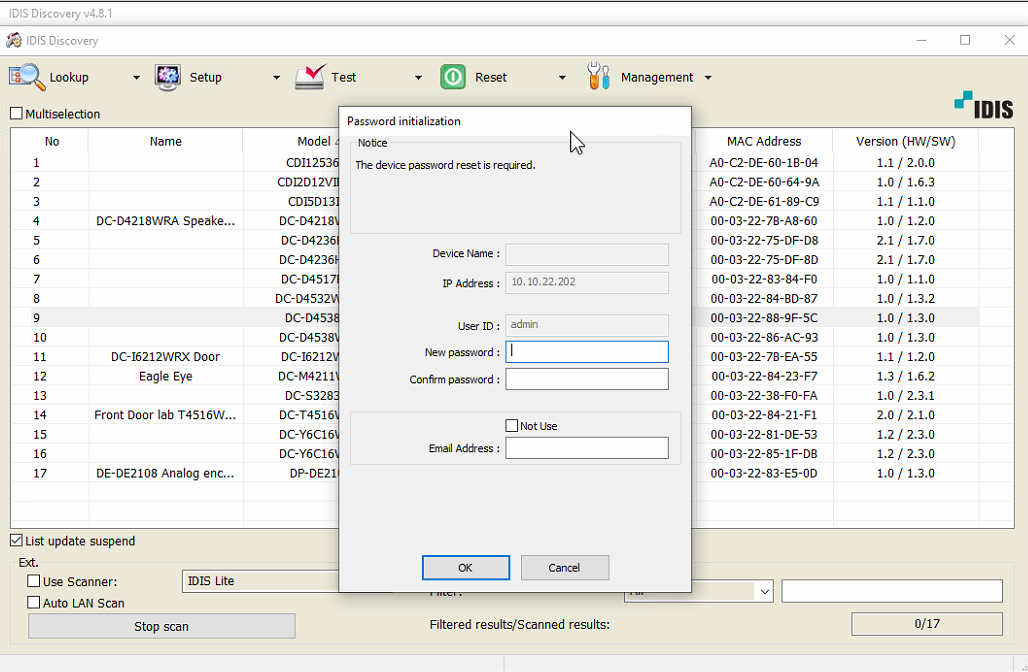1028x672 pixels.
Task: Expand the Reset dropdown arrow
Action: tap(562, 77)
